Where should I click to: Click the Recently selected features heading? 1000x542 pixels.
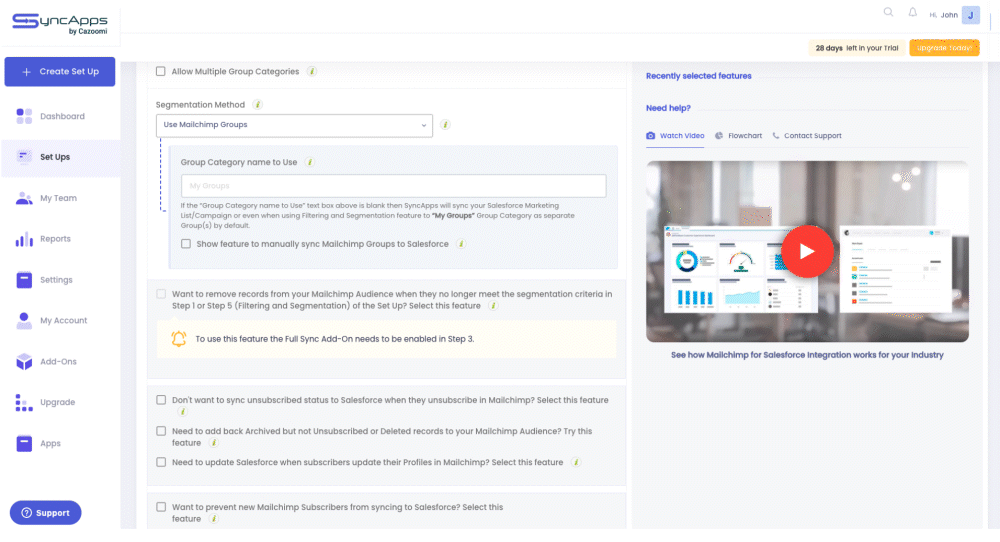click(x=698, y=76)
